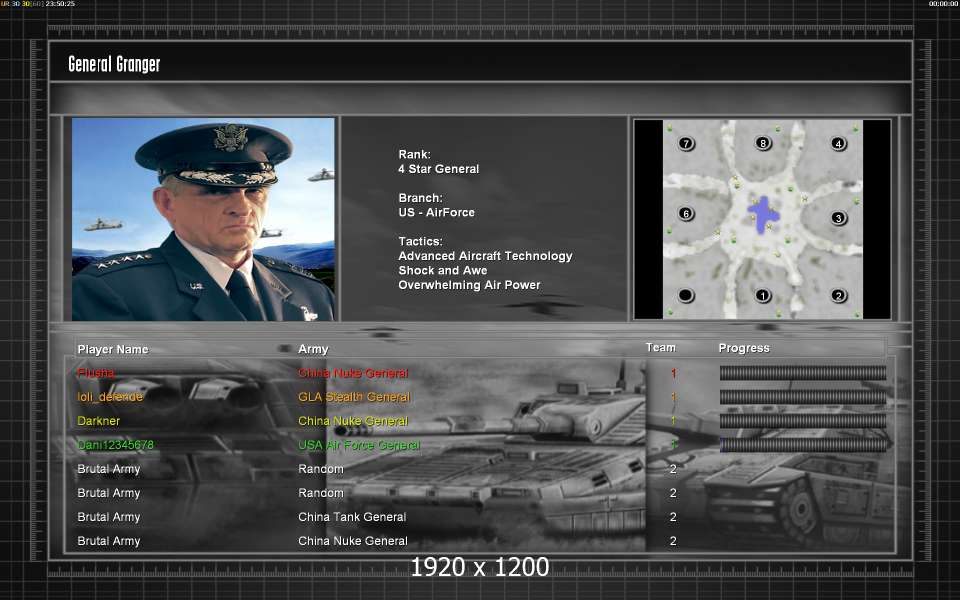Click start position marker 2 on minimap
The image size is (960, 600).
tap(838, 296)
